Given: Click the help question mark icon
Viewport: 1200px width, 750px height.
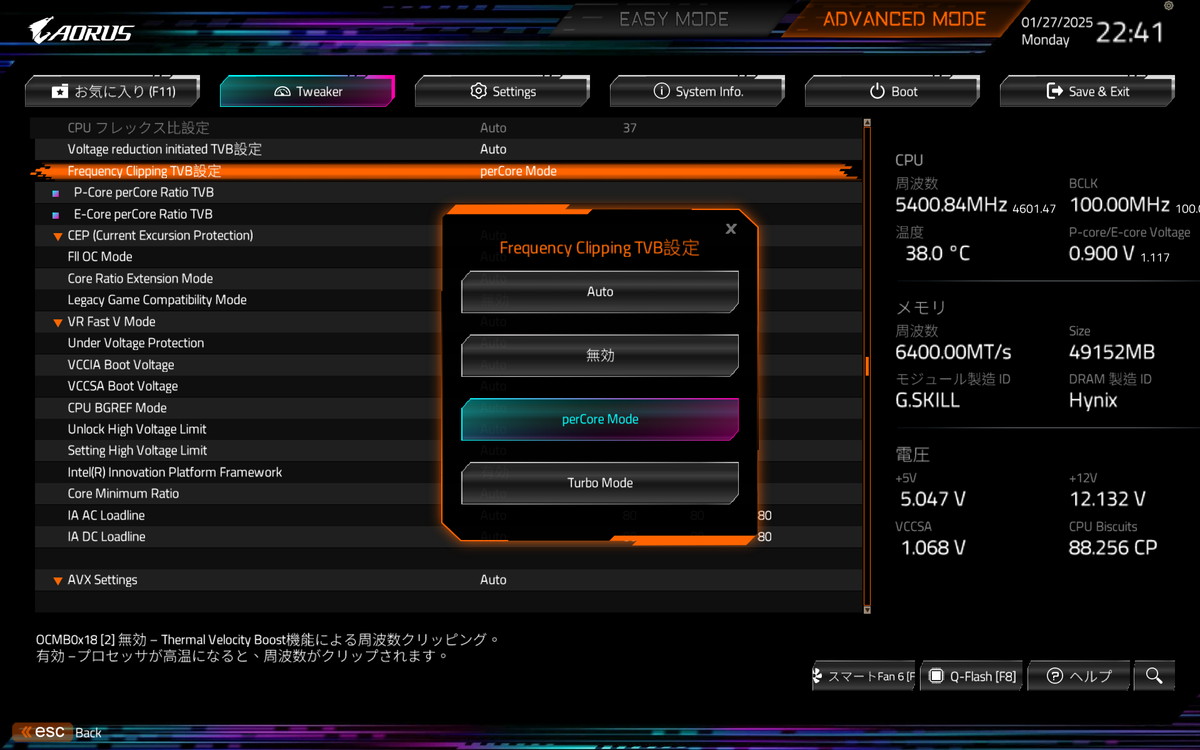Looking at the screenshot, I should [1054, 676].
